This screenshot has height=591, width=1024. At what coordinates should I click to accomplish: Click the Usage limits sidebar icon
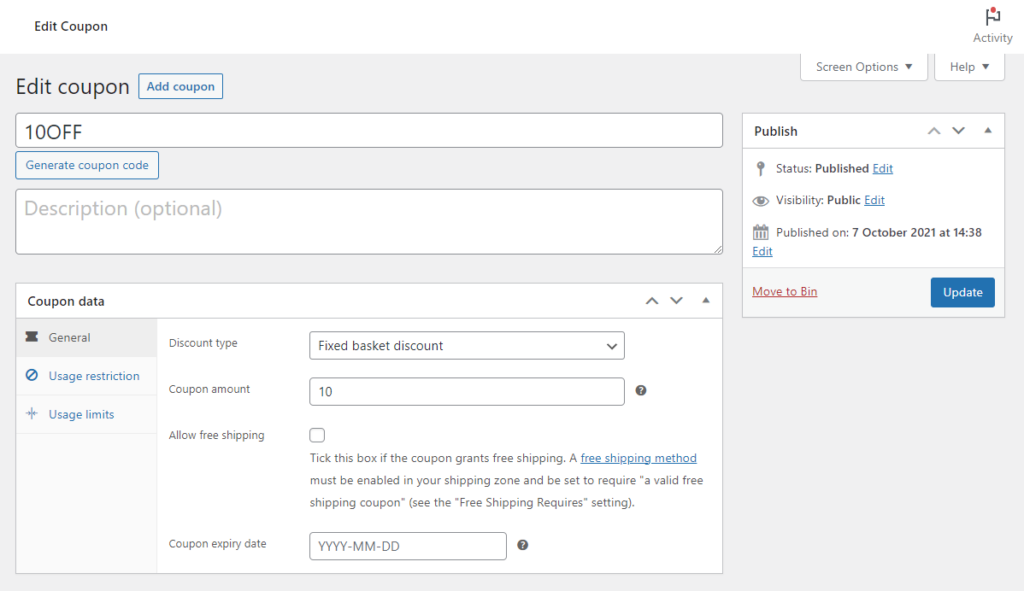coord(31,414)
